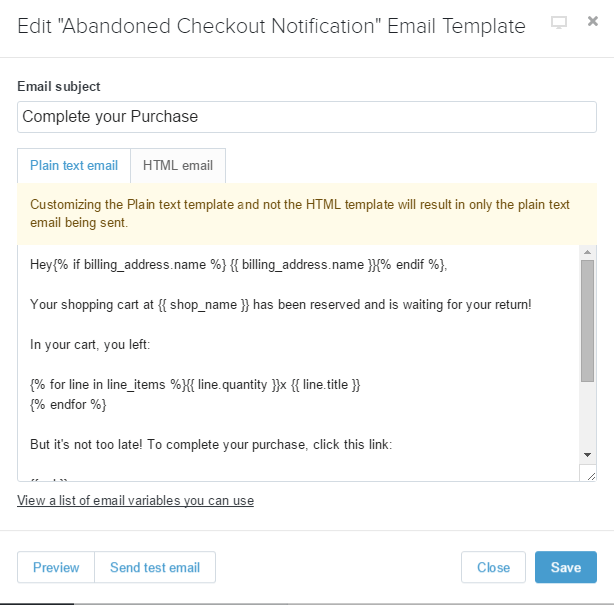This screenshot has height=605, width=614.
Task: Save the email template
Action: pyautogui.click(x=565, y=567)
